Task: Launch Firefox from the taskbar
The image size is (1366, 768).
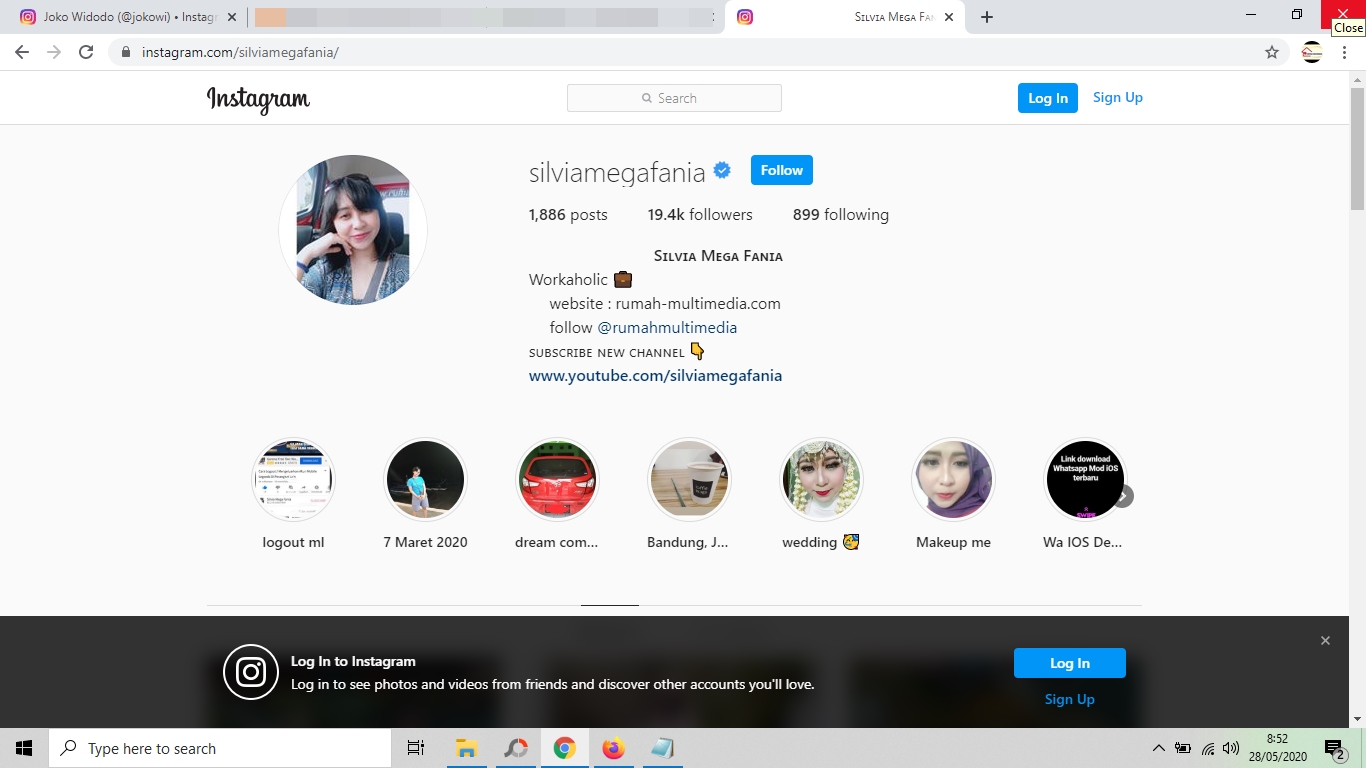Action: (614, 748)
